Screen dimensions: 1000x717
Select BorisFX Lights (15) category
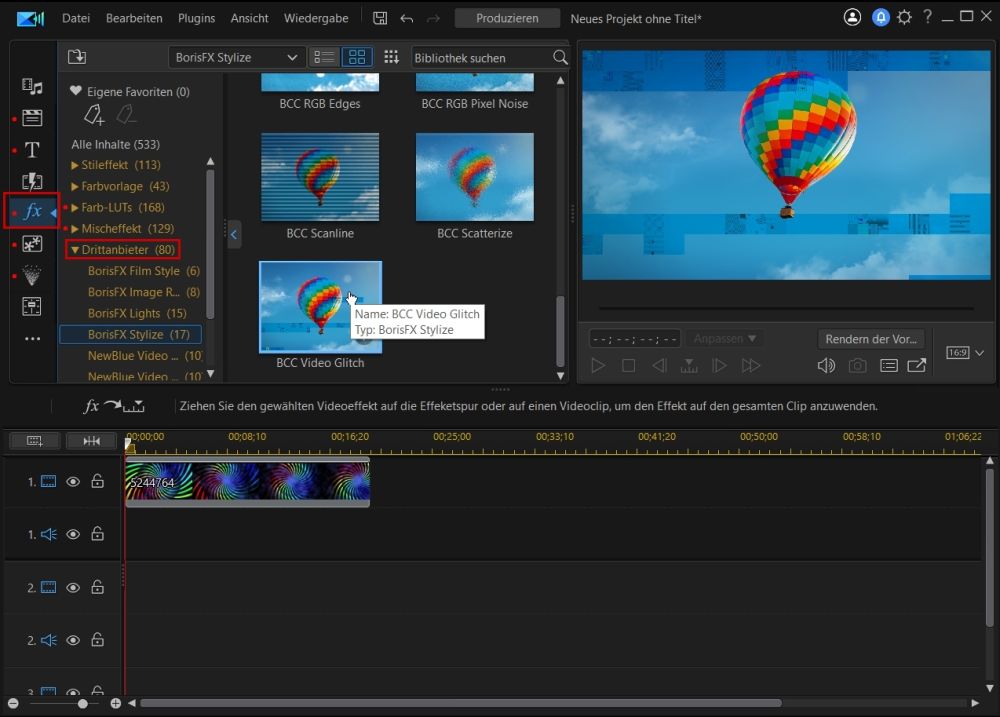point(137,313)
